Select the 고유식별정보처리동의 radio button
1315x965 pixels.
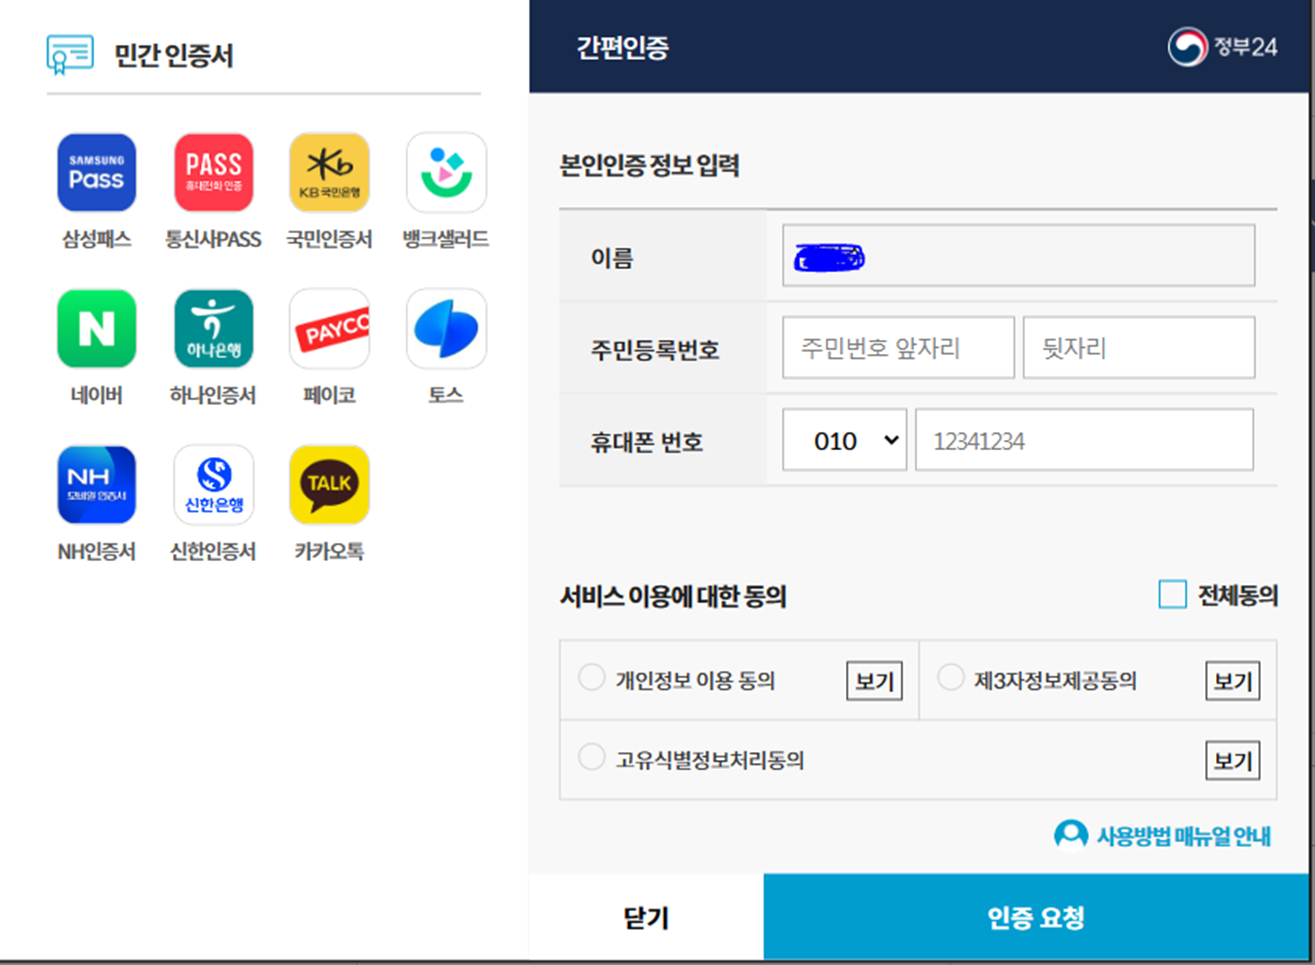click(592, 757)
